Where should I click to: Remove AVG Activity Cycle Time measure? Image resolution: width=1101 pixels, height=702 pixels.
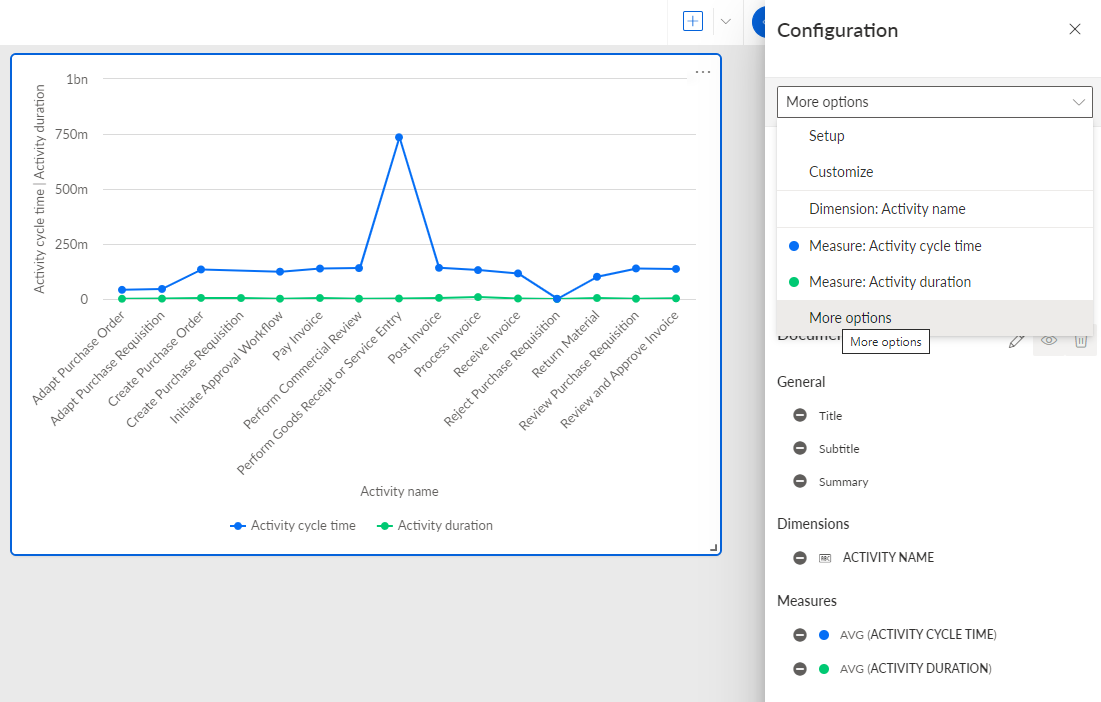[x=800, y=635]
